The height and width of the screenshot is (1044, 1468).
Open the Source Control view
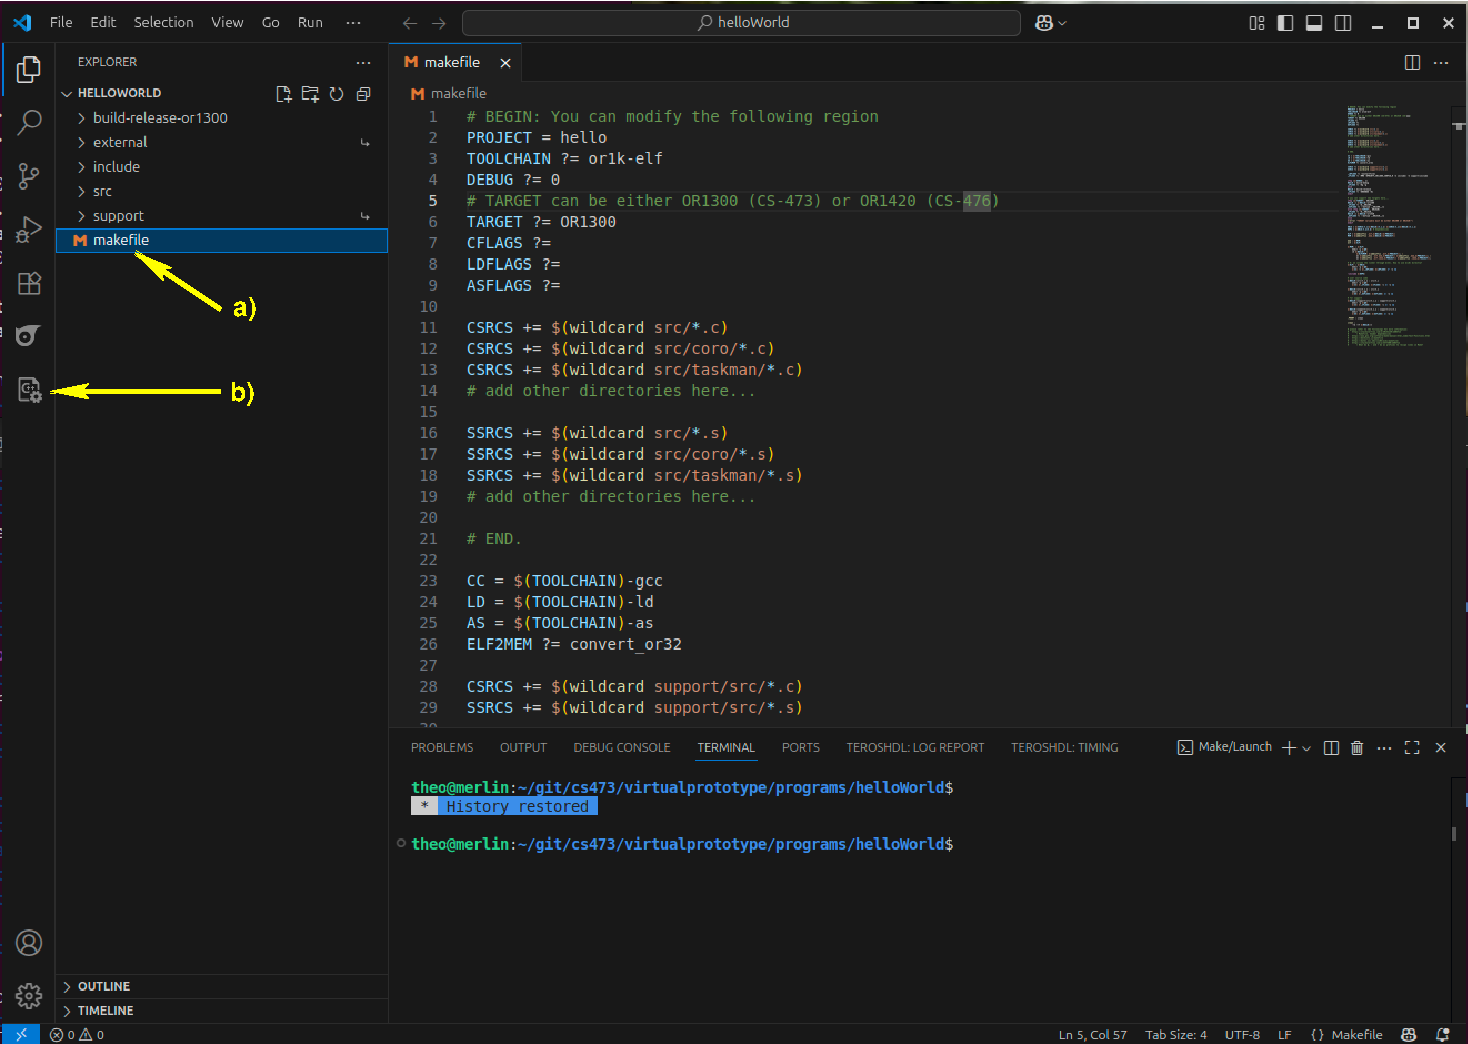coord(29,177)
